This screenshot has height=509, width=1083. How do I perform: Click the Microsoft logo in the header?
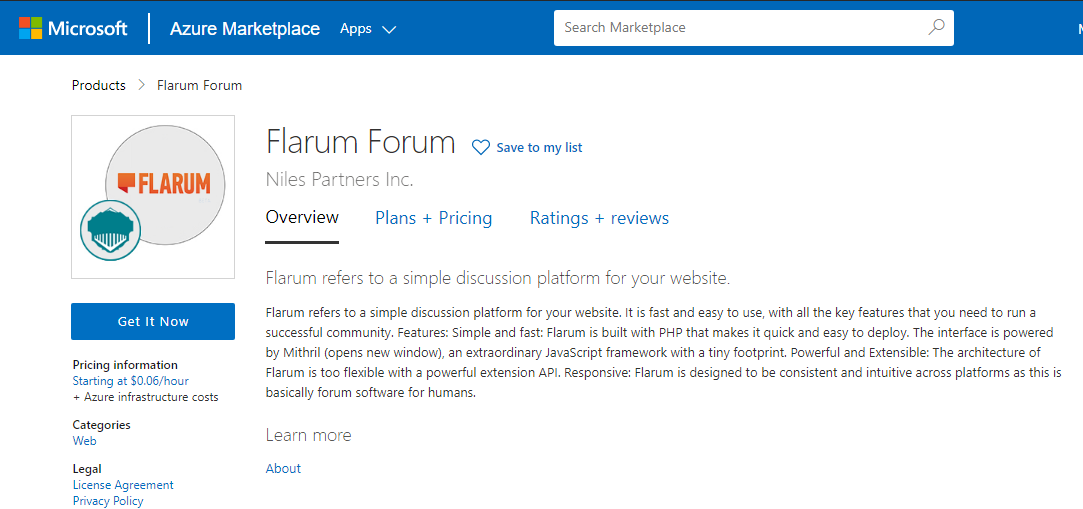pyautogui.click(x=73, y=28)
